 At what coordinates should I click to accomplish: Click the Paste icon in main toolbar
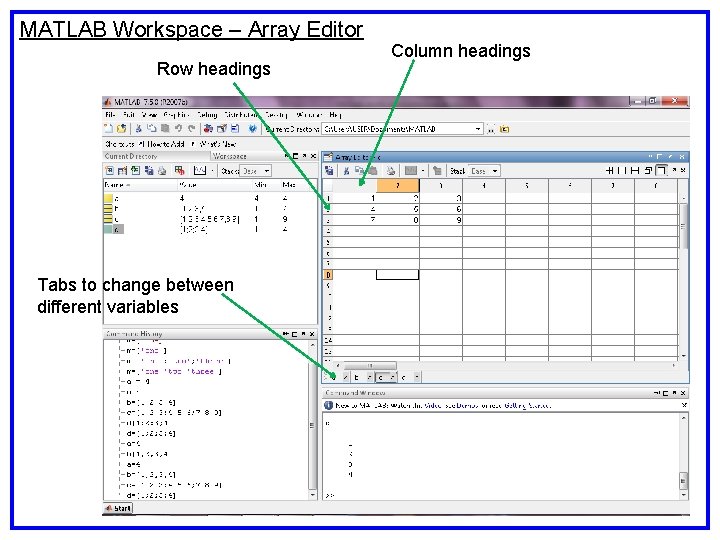[x=165, y=129]
